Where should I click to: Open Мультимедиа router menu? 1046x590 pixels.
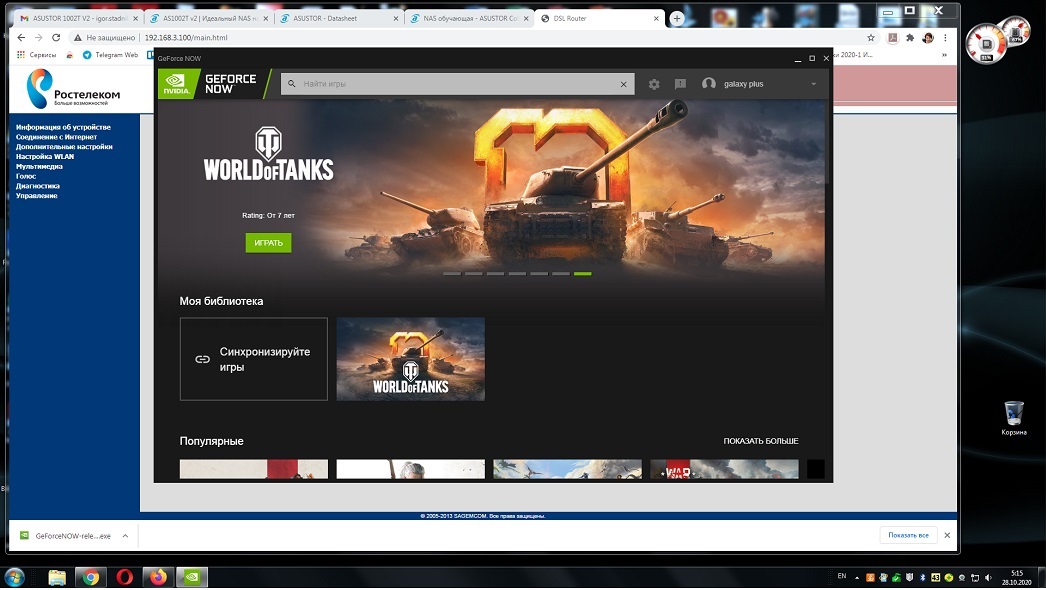pos(39,166)
